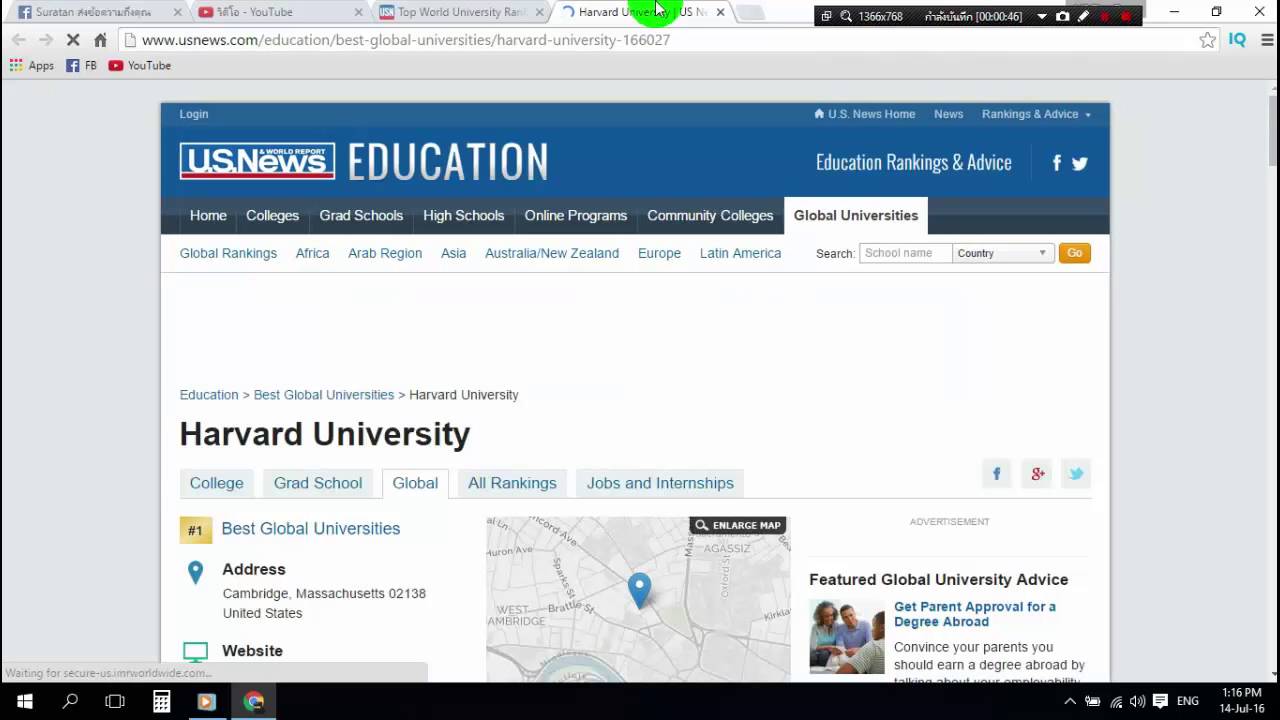This screenshot has height=720, width=1280.
Task: Click the map location pin
Action: [639, 590]
